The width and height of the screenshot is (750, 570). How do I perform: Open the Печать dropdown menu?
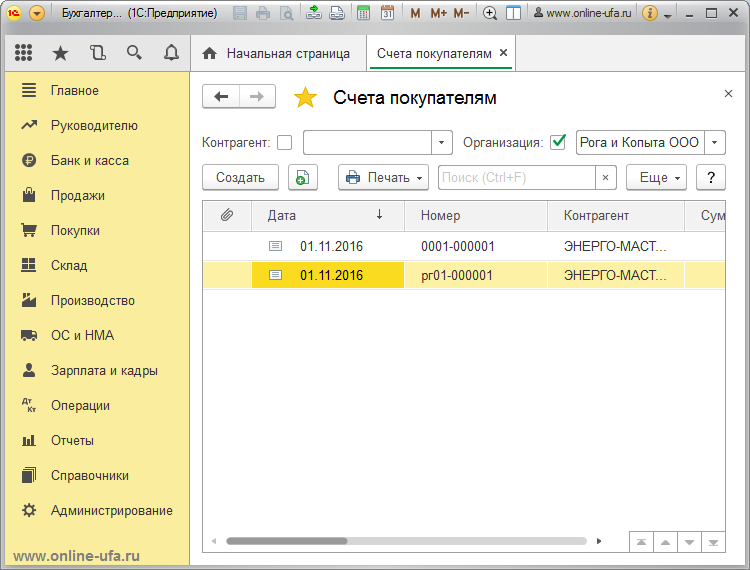(384, 178)
